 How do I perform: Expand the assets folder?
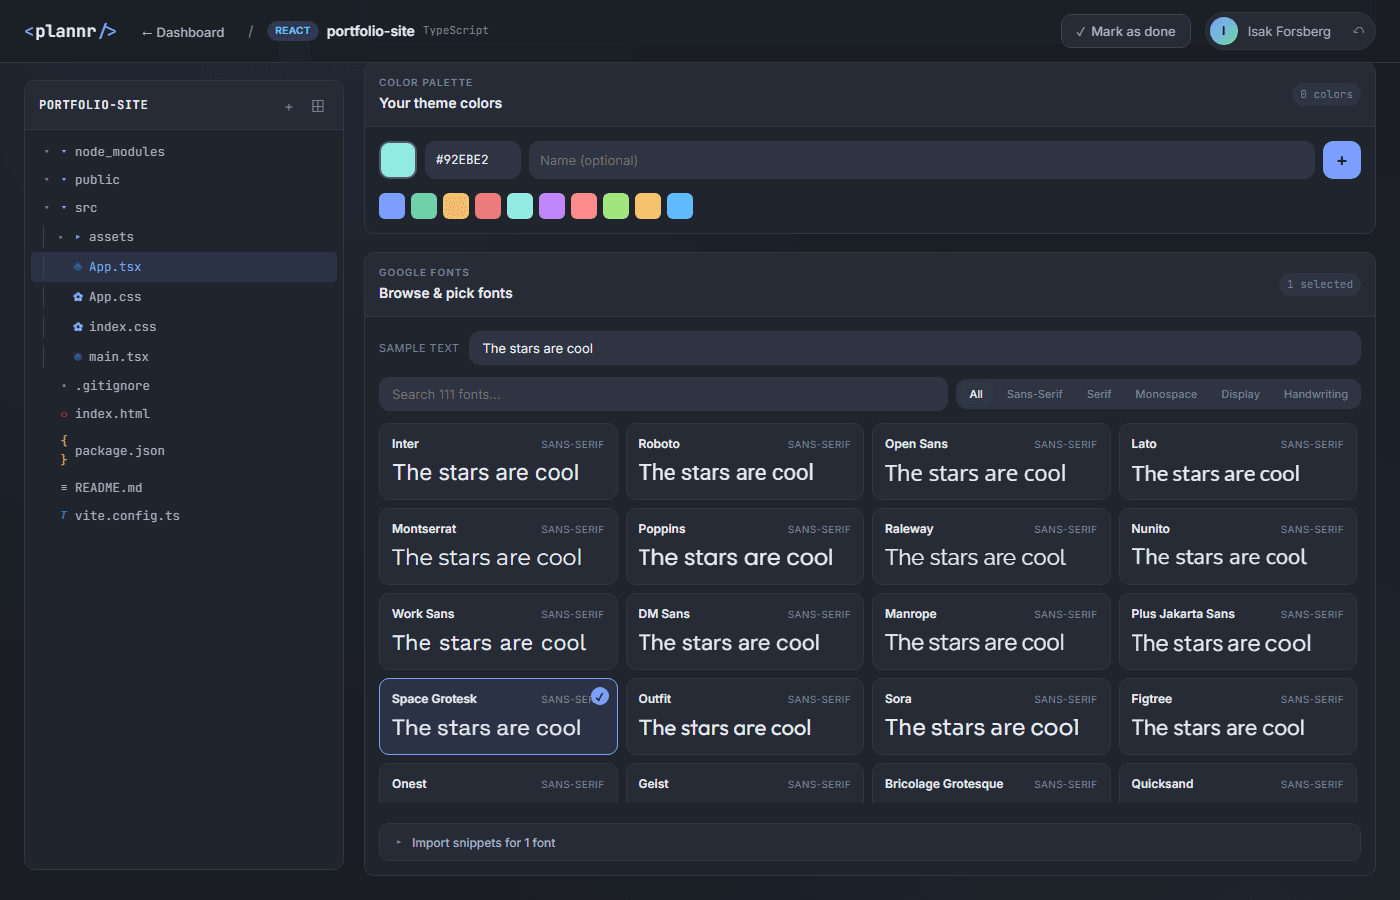[61, 237]
